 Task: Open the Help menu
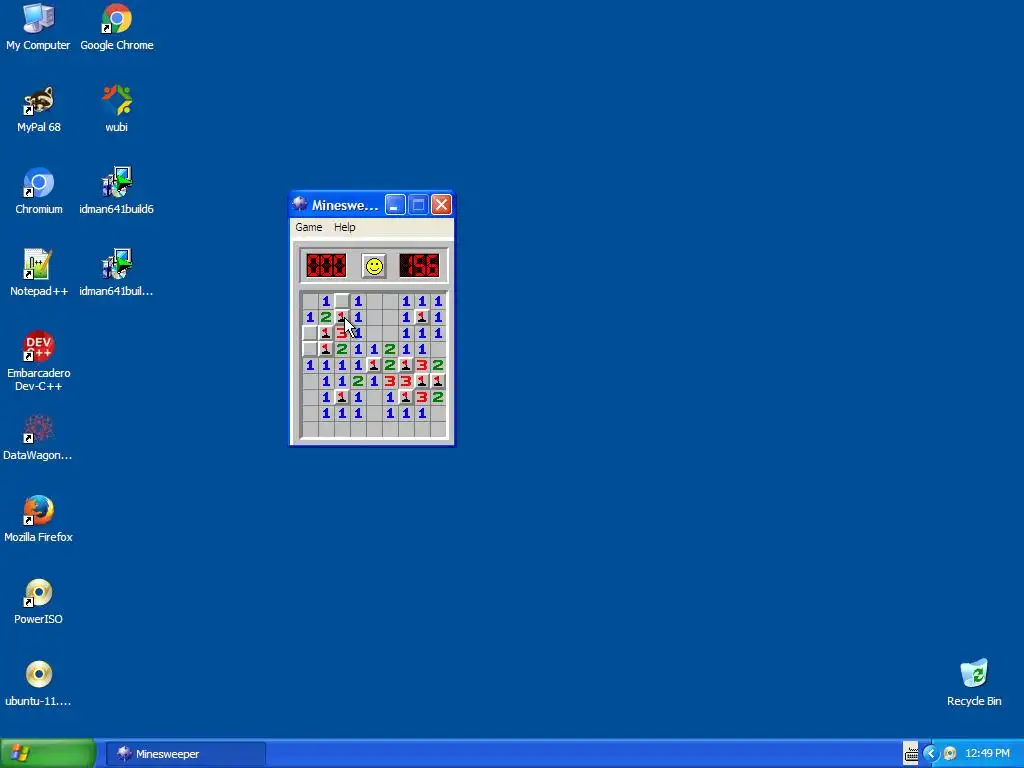[344, 227]
